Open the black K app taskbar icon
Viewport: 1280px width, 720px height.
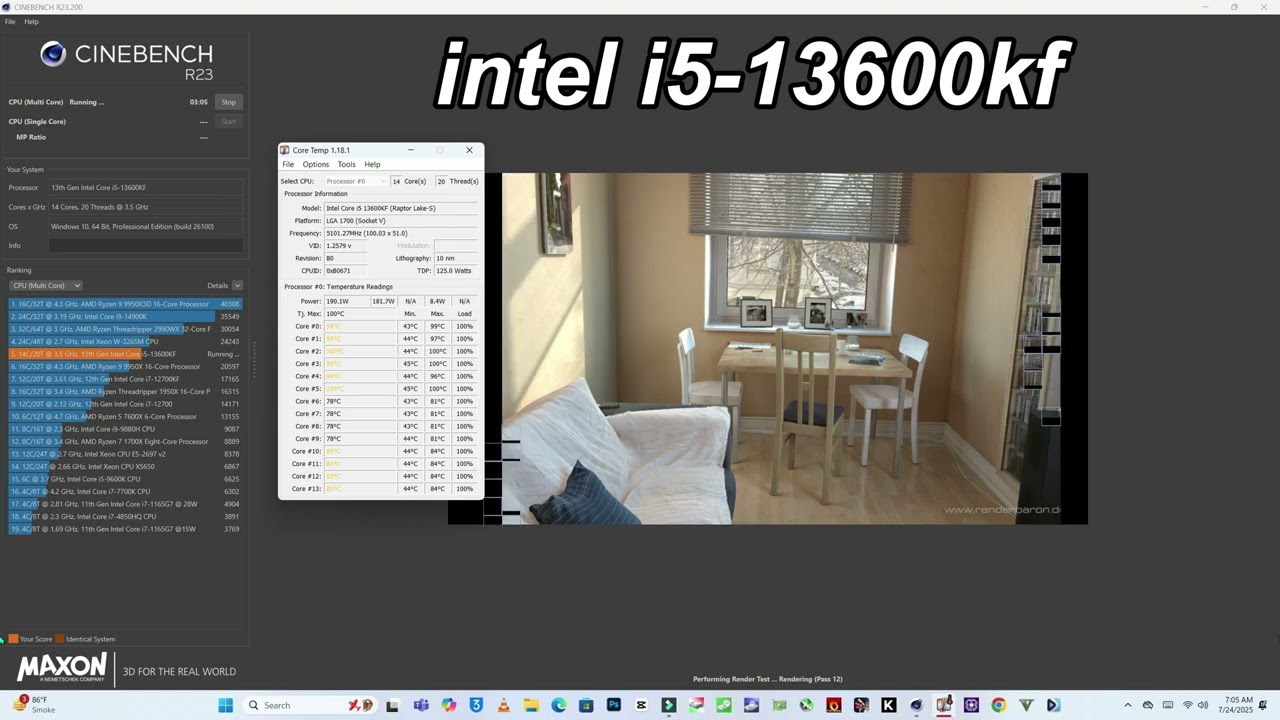click(889, 705)
